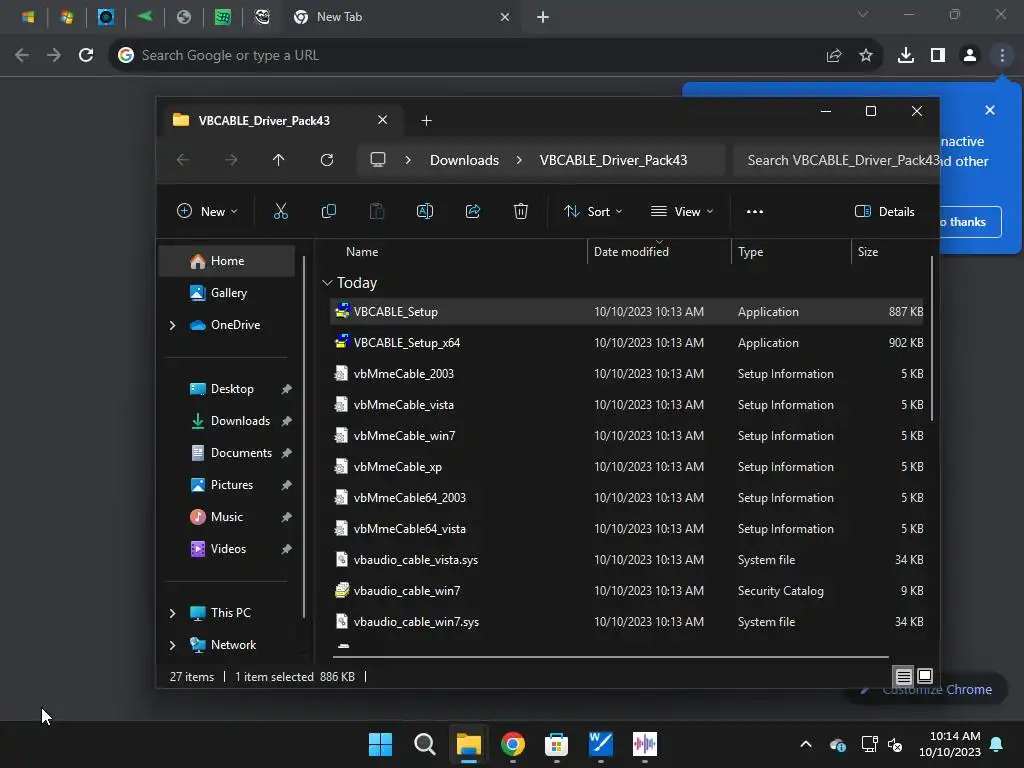Select the vbaudio_cable_vista.sys file
Viewport: 1024px width, 768px height.
coord(627,560)
